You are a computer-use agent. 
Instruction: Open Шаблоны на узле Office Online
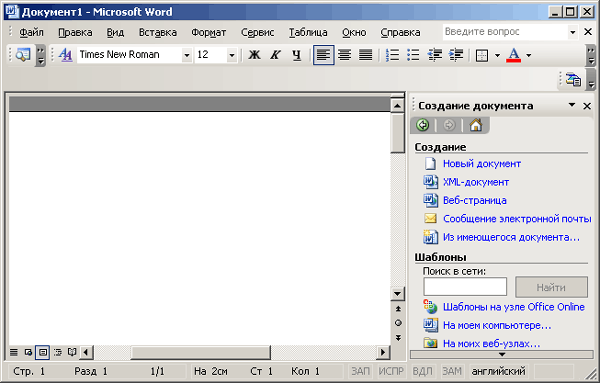point(514,307)
